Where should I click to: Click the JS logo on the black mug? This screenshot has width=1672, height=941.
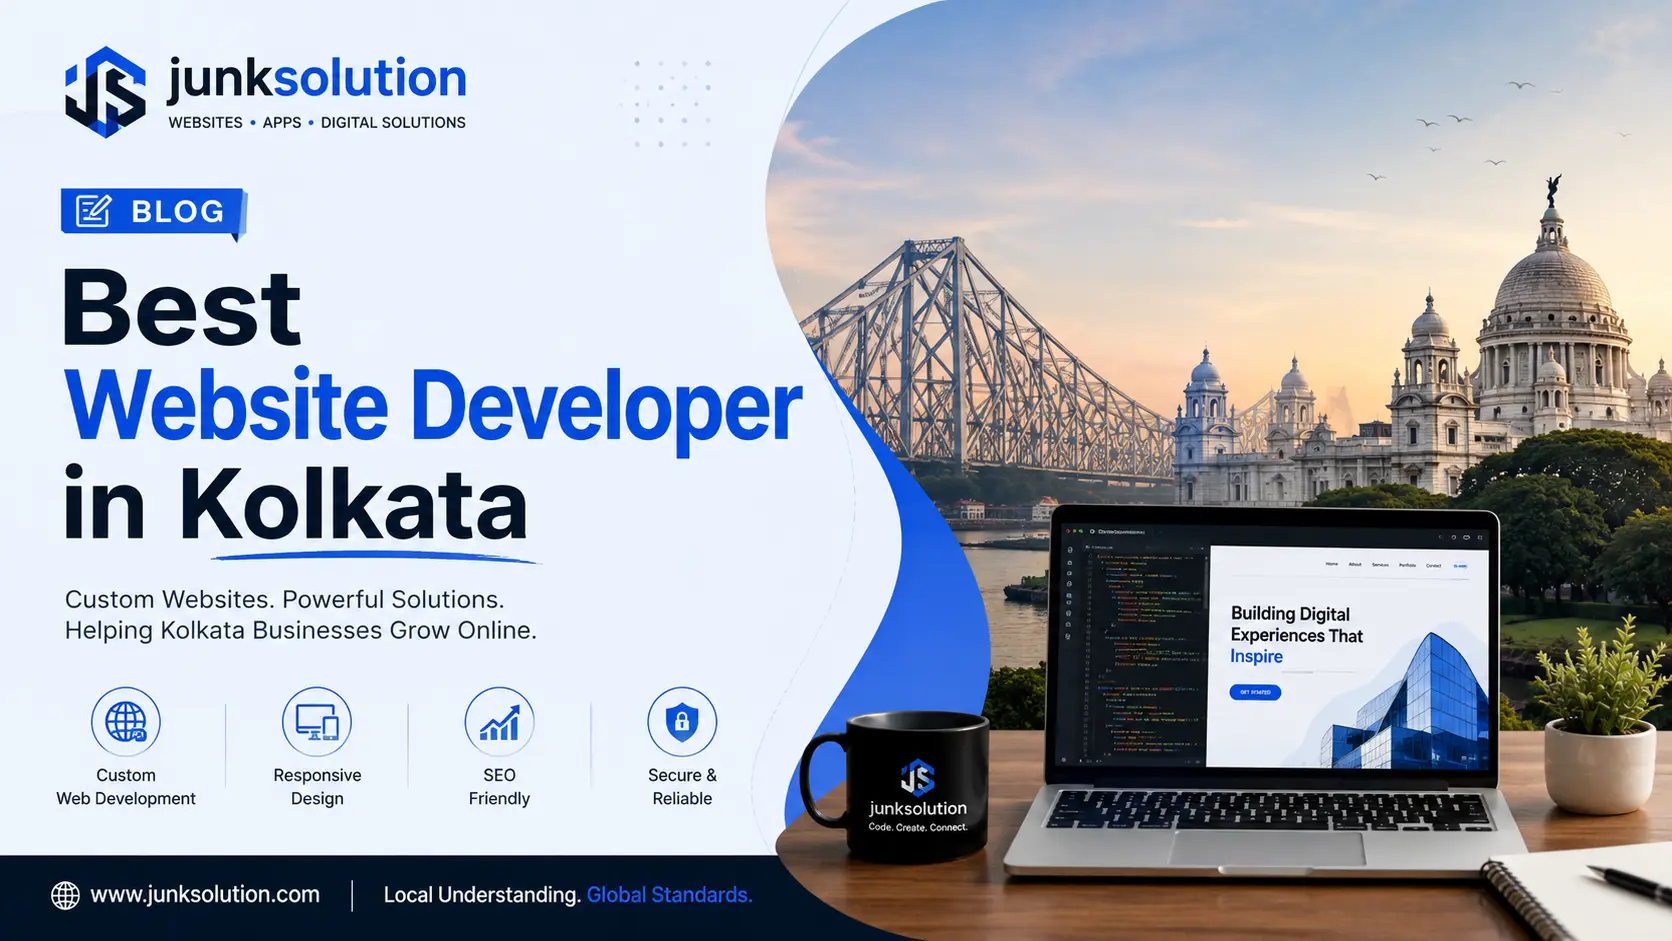[917, 777]
